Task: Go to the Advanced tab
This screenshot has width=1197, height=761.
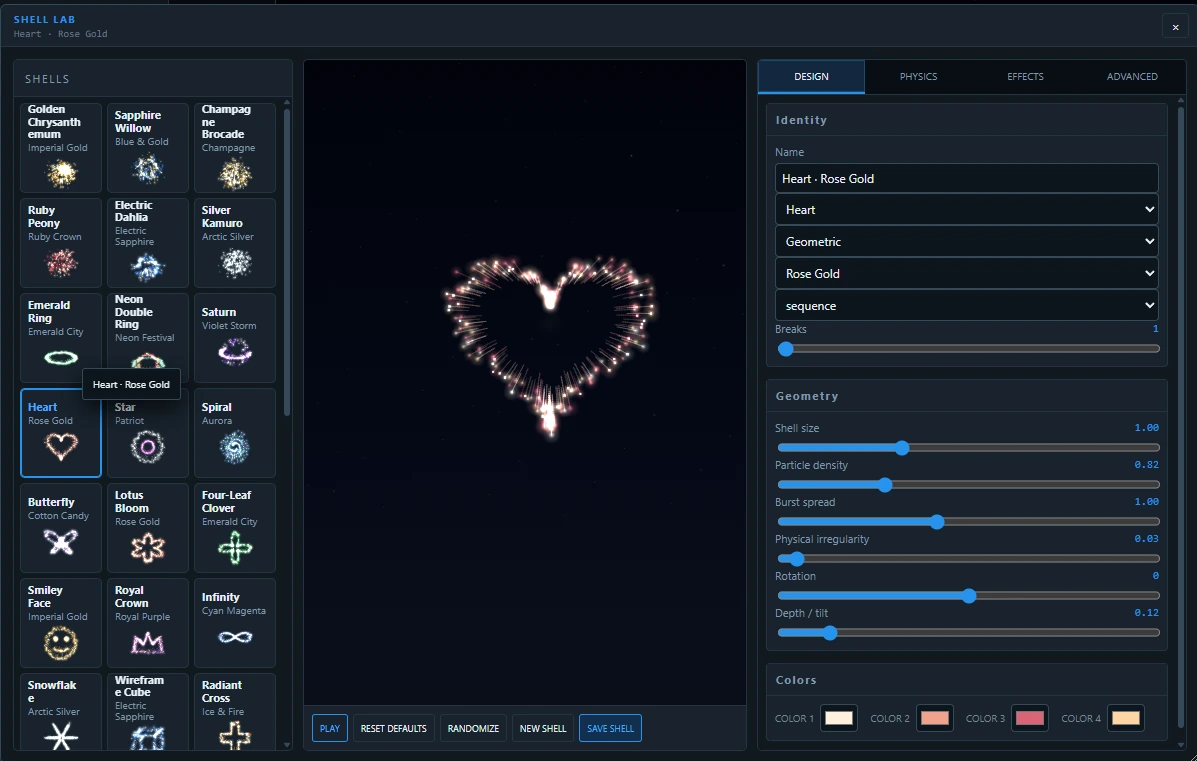Action: tap(1132, 77)
